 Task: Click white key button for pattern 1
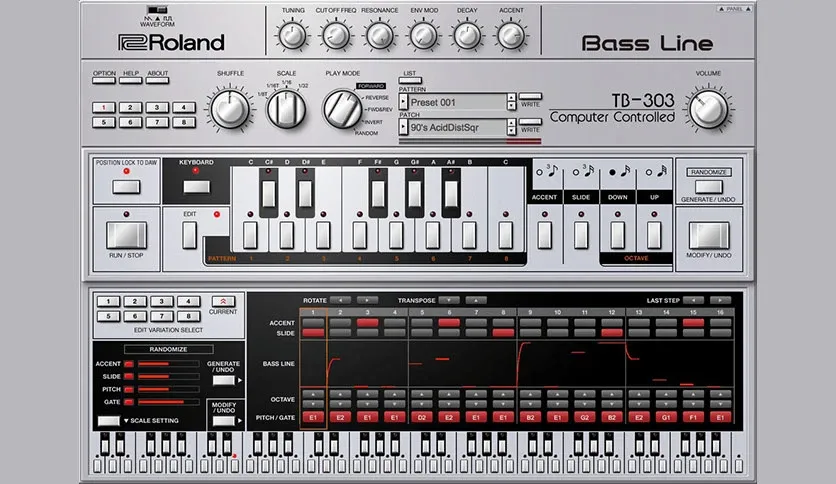[x=250, y=236]
